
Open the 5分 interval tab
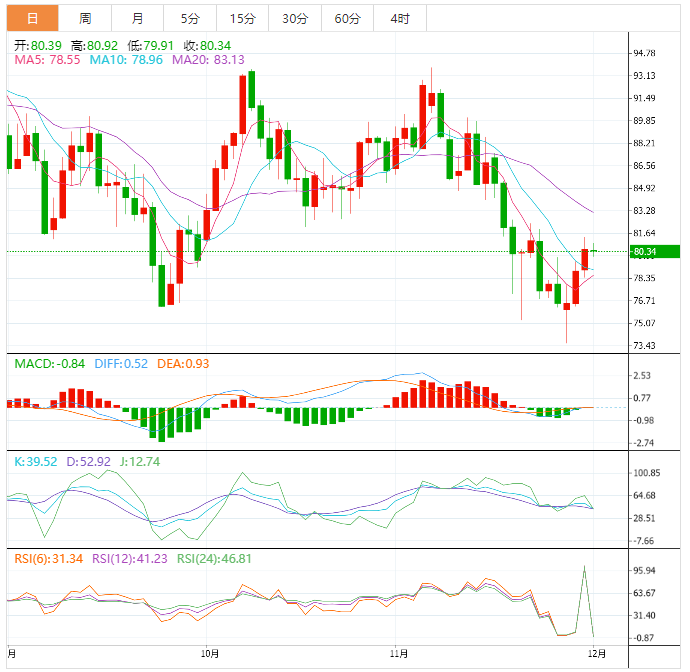pos(190,18)
